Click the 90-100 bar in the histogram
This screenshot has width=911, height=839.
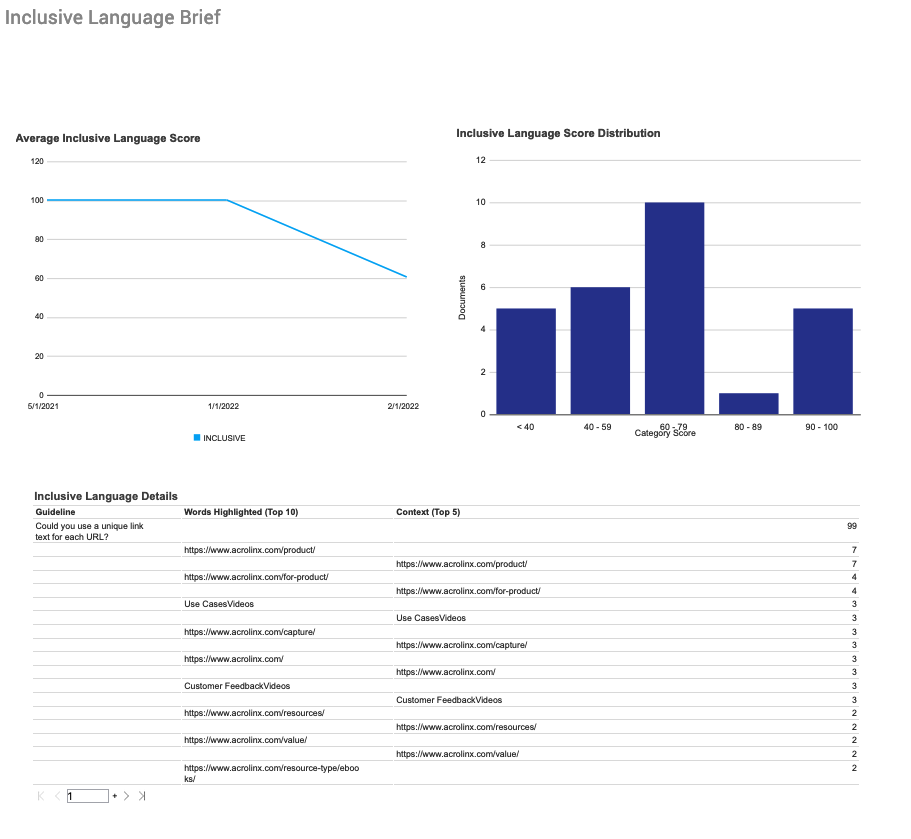[822, 360]
